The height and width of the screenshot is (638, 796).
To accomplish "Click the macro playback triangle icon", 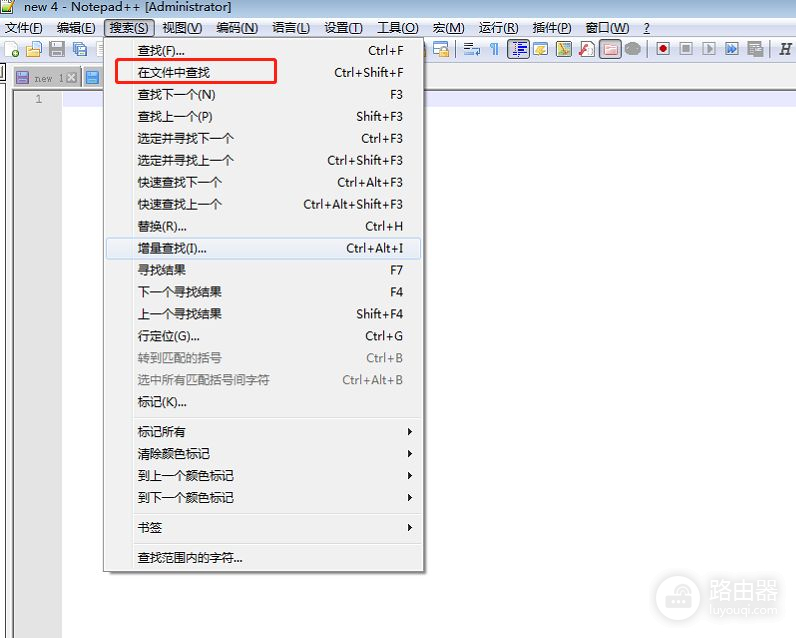I will tap(709, 49).
